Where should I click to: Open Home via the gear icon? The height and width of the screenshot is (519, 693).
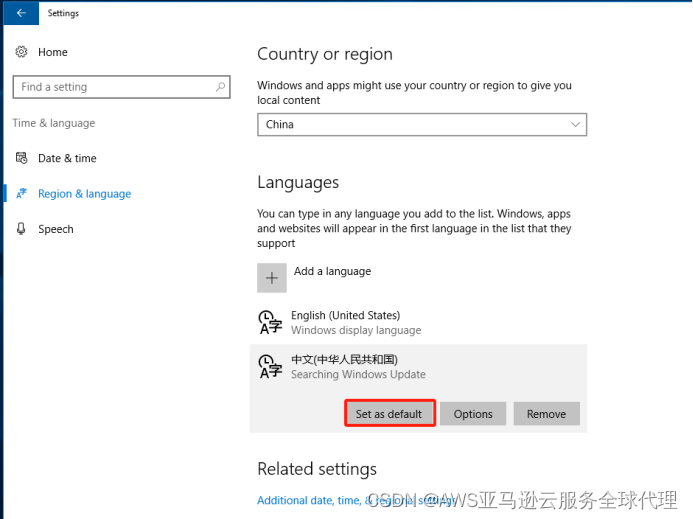(x=21, y=52)
